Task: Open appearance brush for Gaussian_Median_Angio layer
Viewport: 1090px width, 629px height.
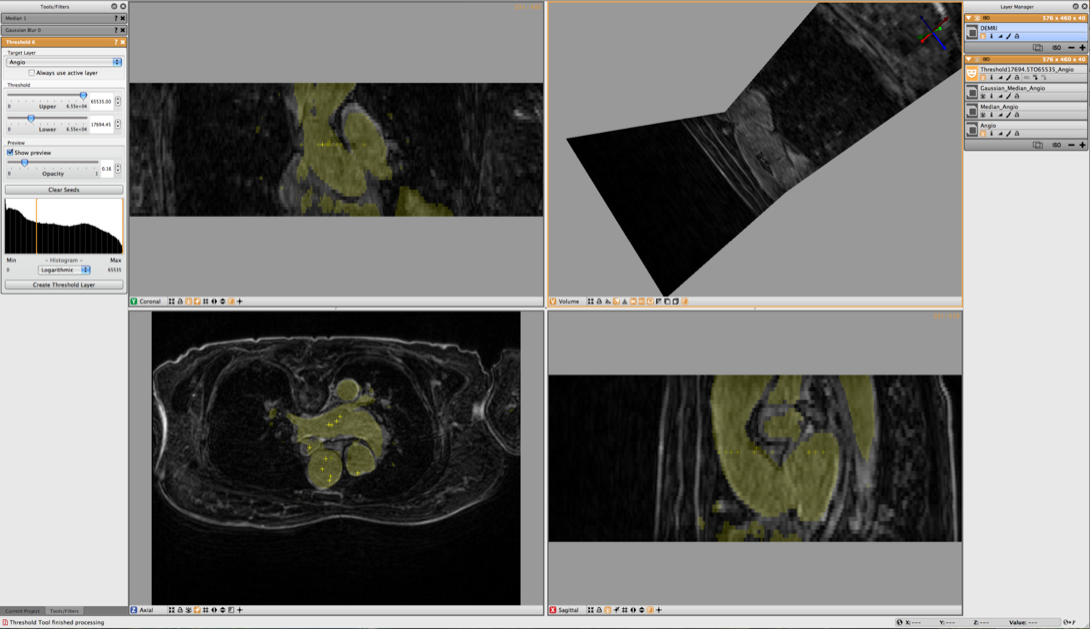Action: (x=1009, y=97)
